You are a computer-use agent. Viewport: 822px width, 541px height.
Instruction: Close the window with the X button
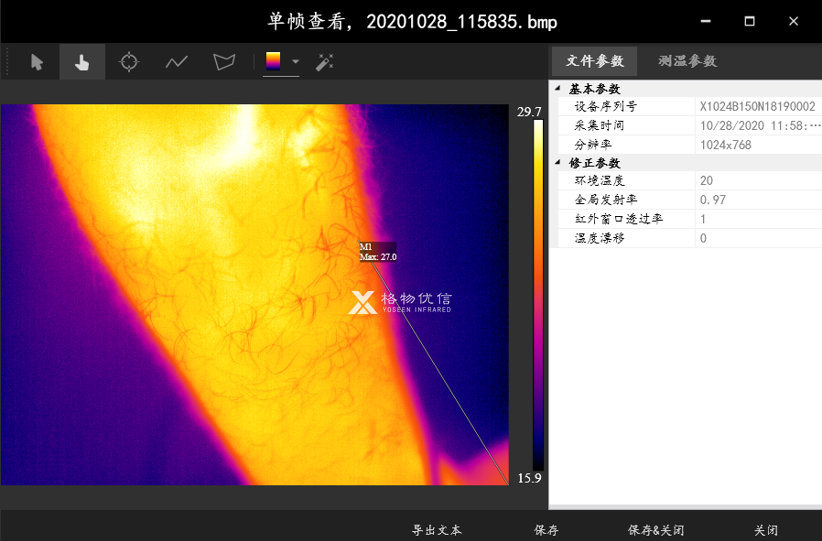(x=793, y=21)
